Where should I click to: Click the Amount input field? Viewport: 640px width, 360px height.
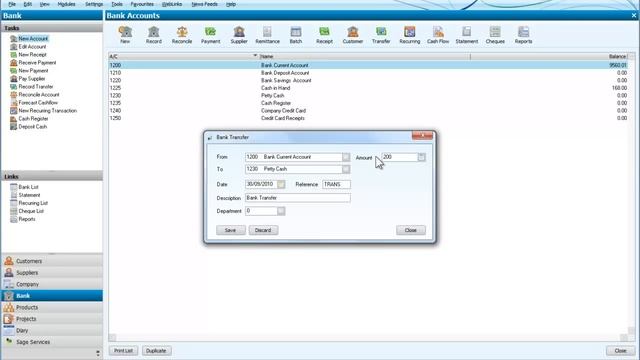click(400, 157)
